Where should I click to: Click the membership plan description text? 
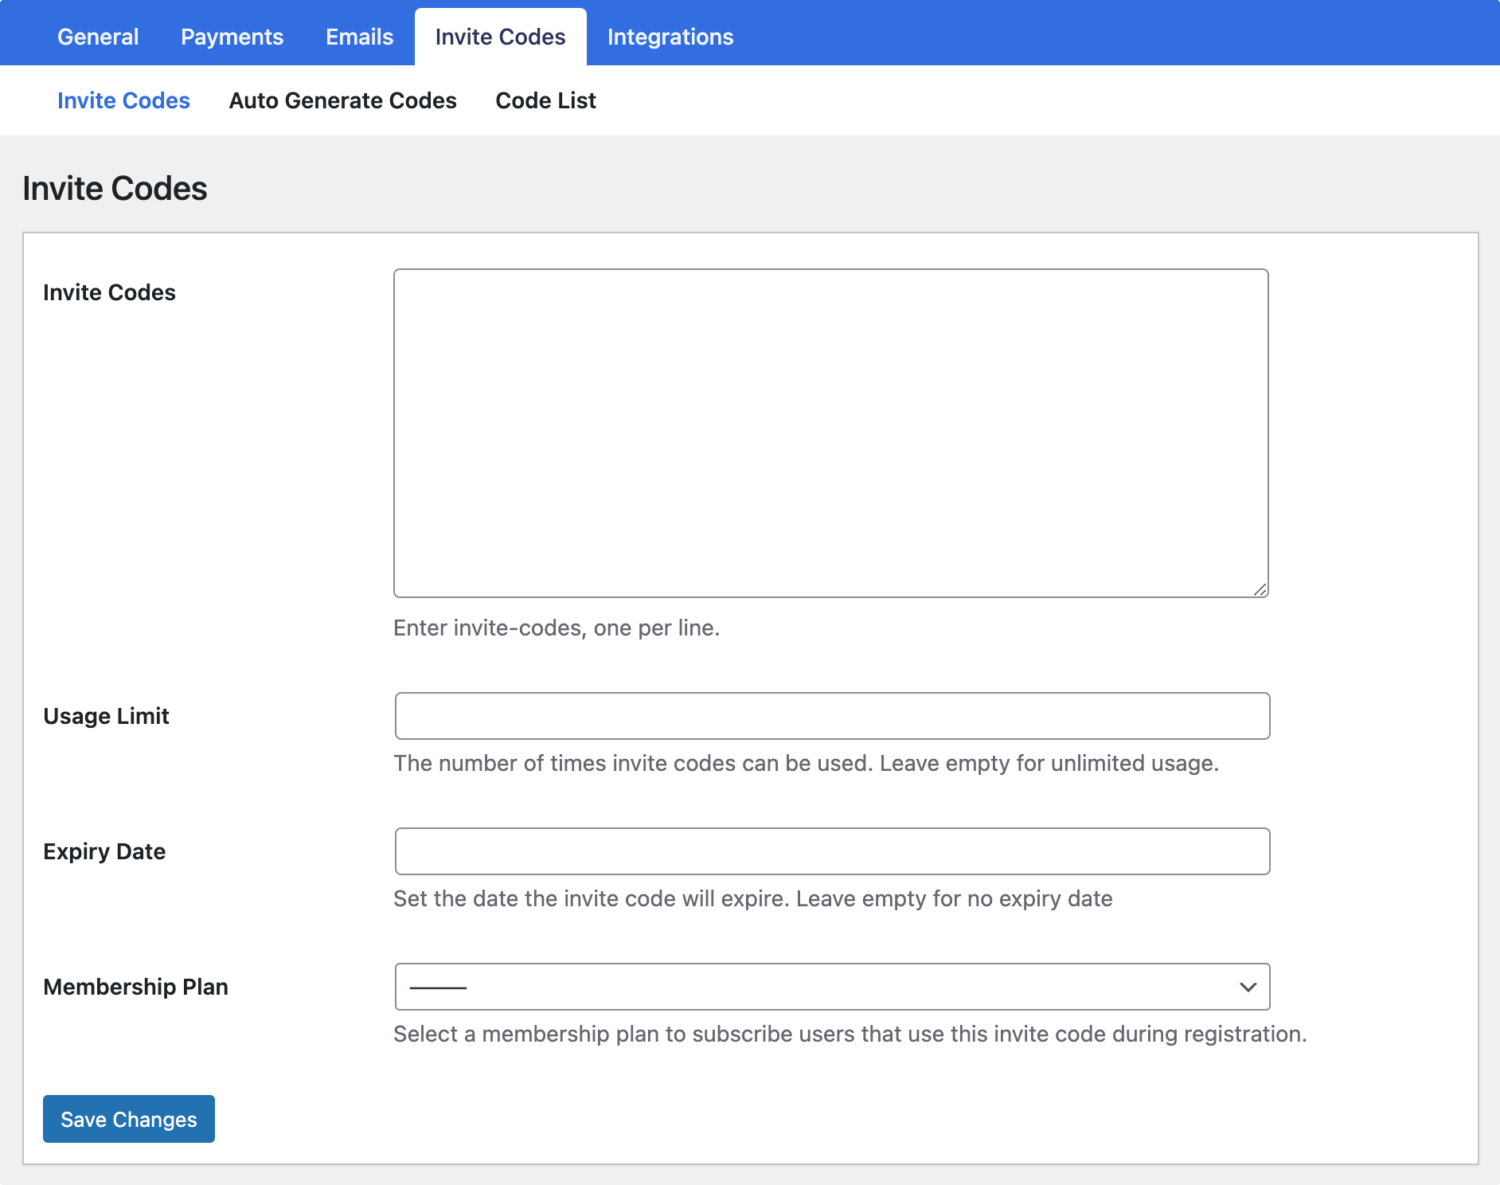(x=850, y=1034)
